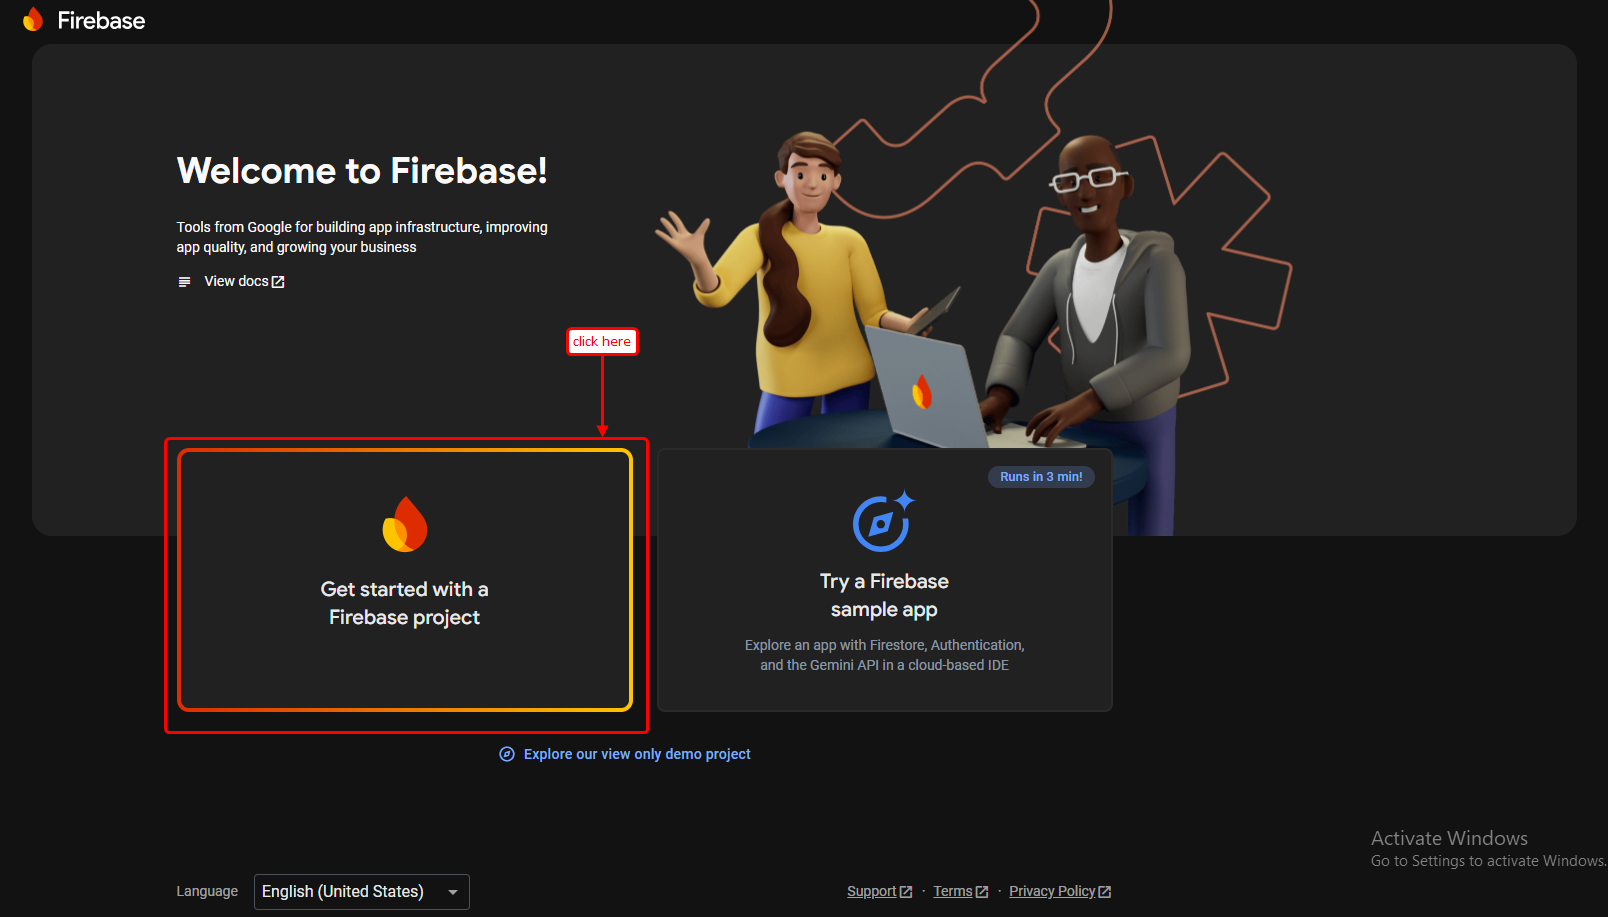Click the Privacy Policy footer link

pos(1052,890)
